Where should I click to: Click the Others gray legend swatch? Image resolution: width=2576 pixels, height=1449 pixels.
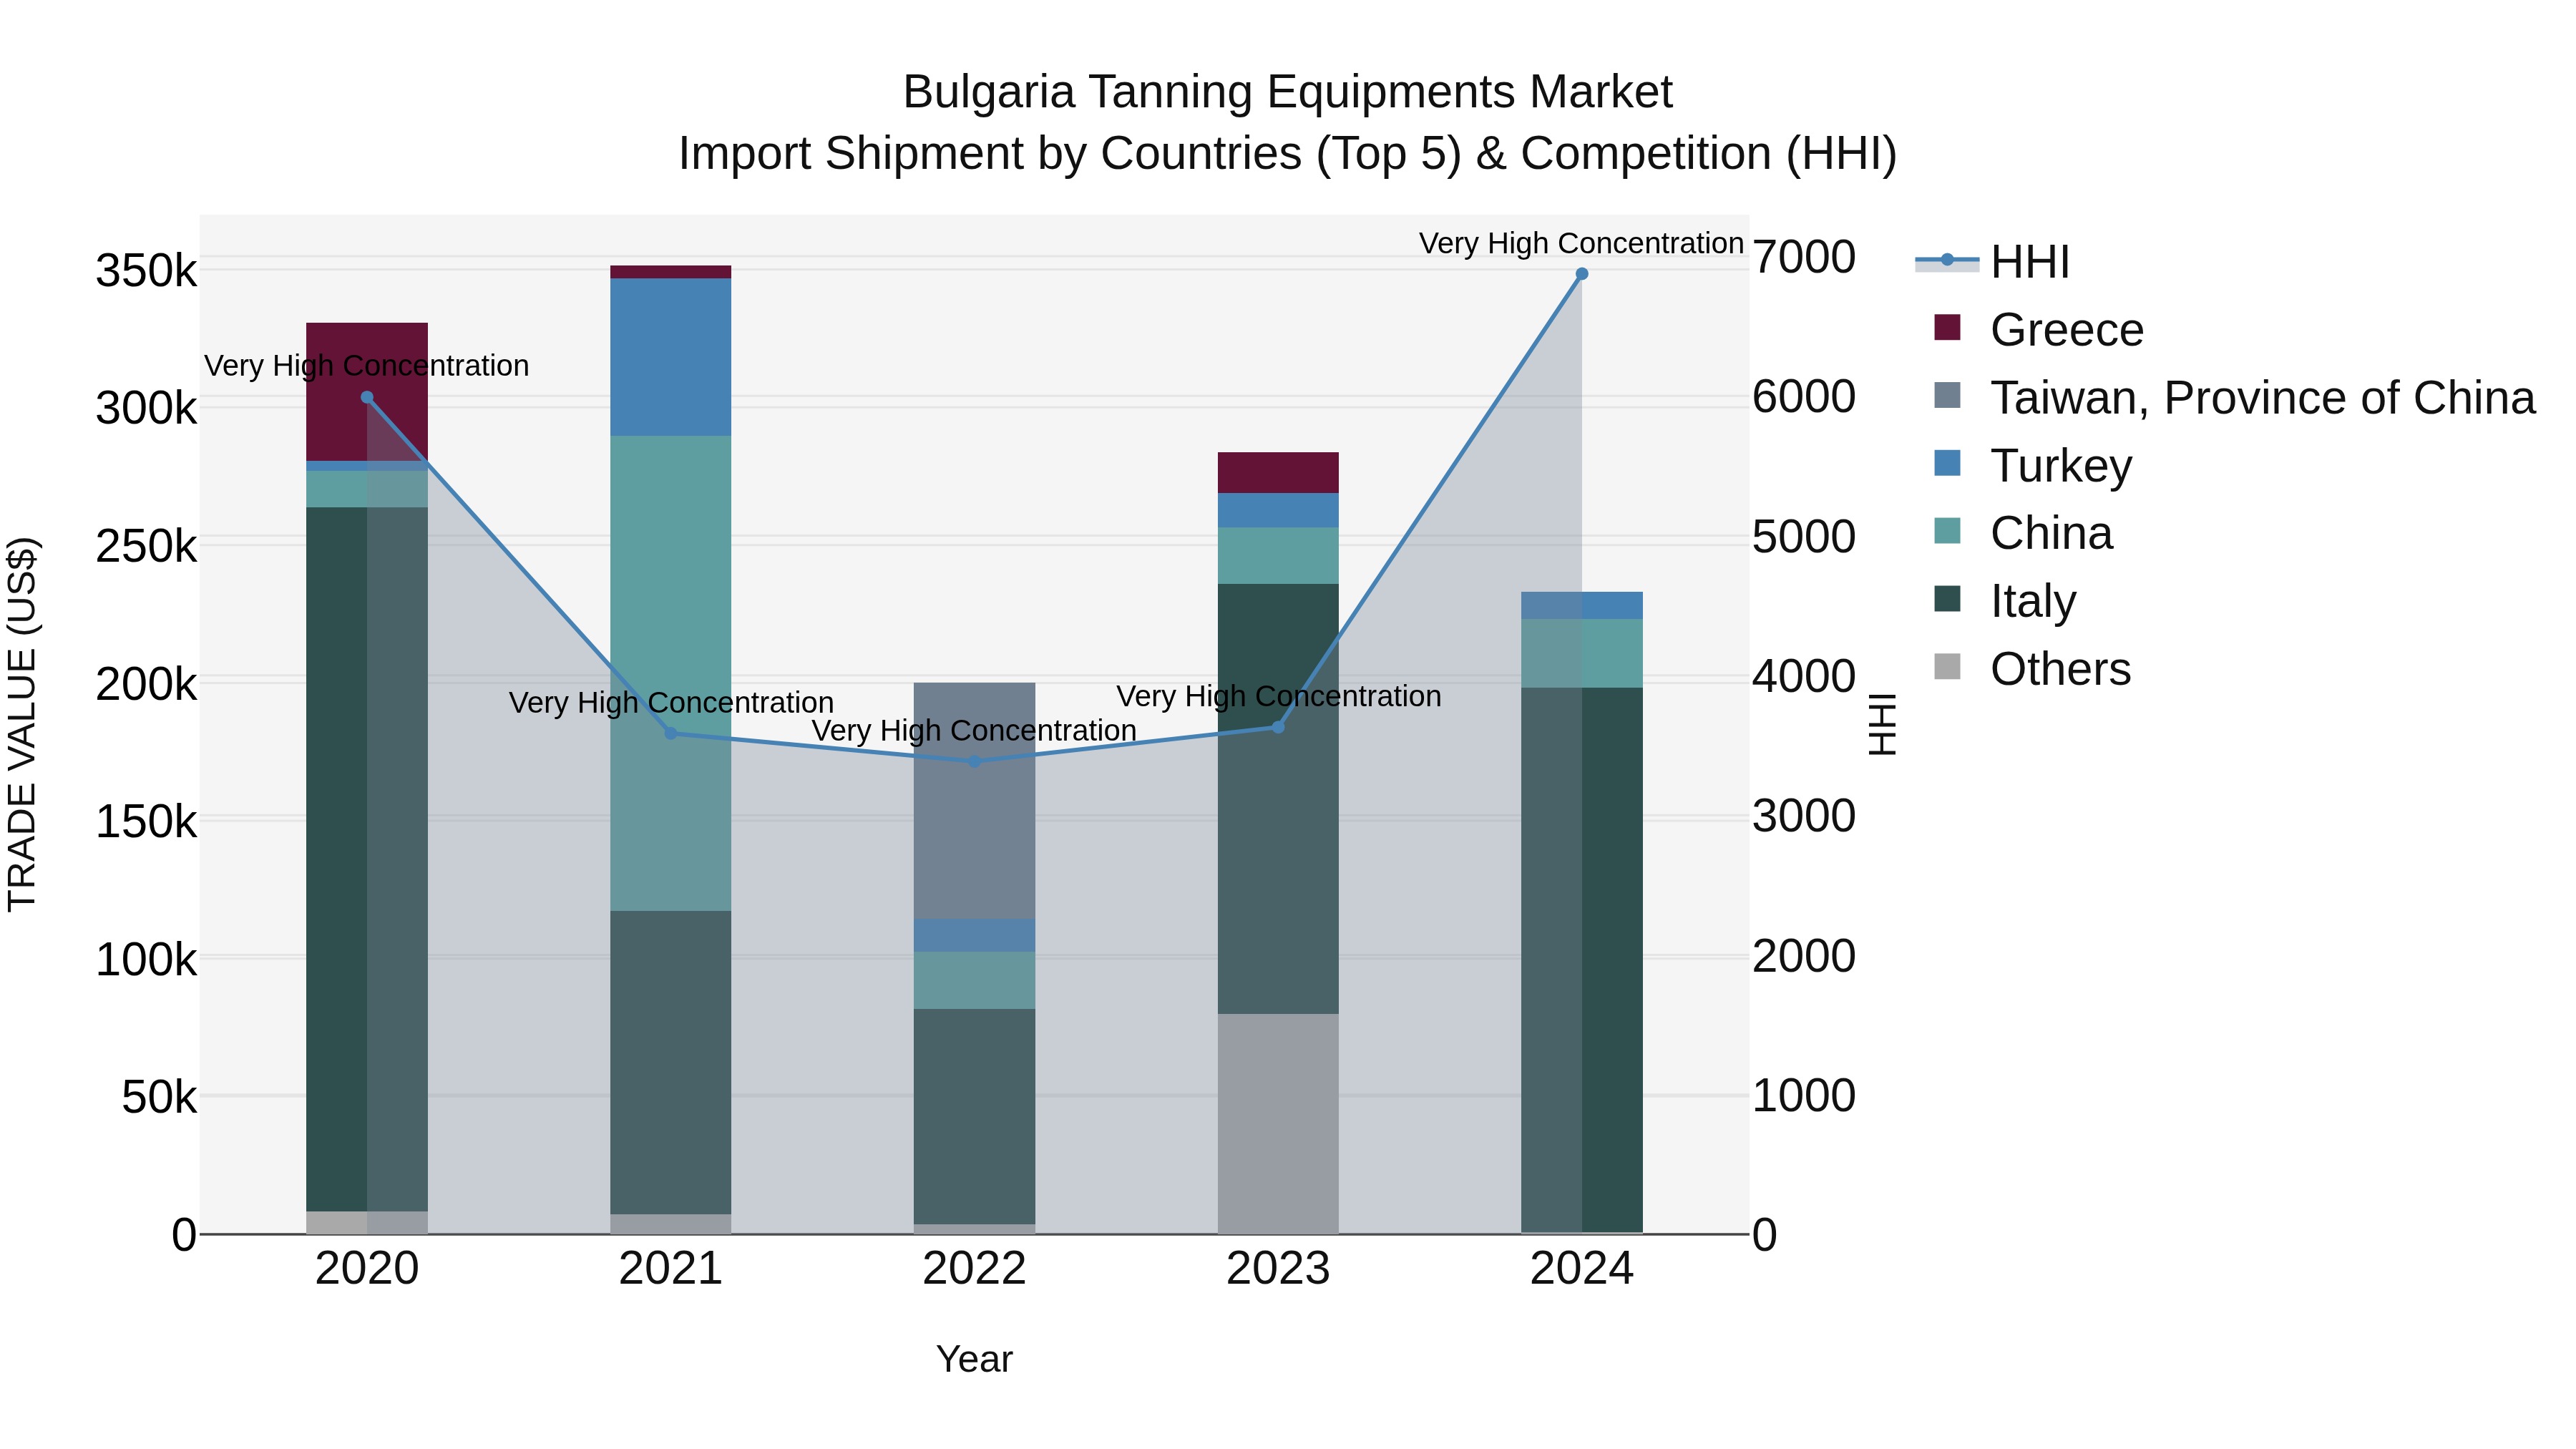[1947, 666]
